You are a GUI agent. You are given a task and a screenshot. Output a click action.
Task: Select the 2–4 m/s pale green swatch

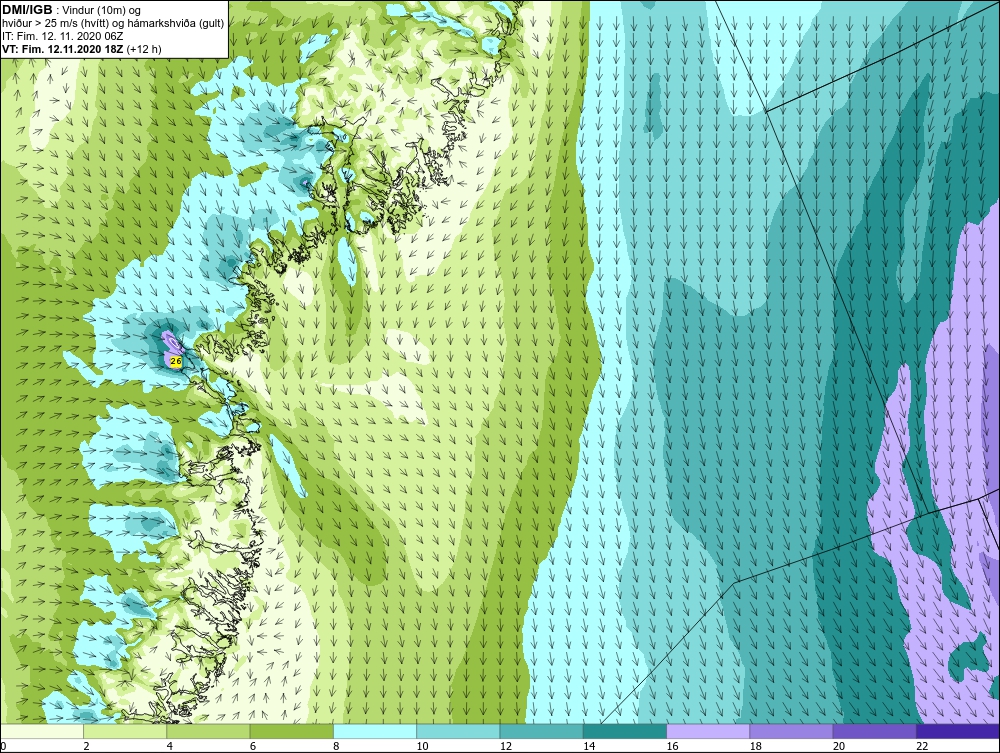pos(125,731)
